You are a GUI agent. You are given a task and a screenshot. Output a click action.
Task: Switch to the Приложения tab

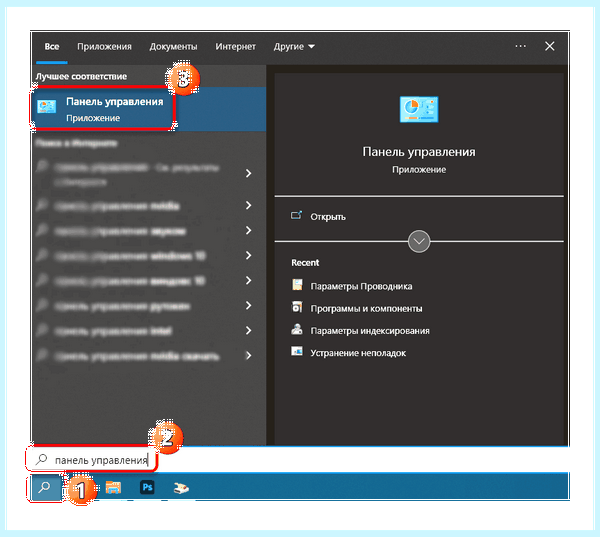click(x=104, y=47)
